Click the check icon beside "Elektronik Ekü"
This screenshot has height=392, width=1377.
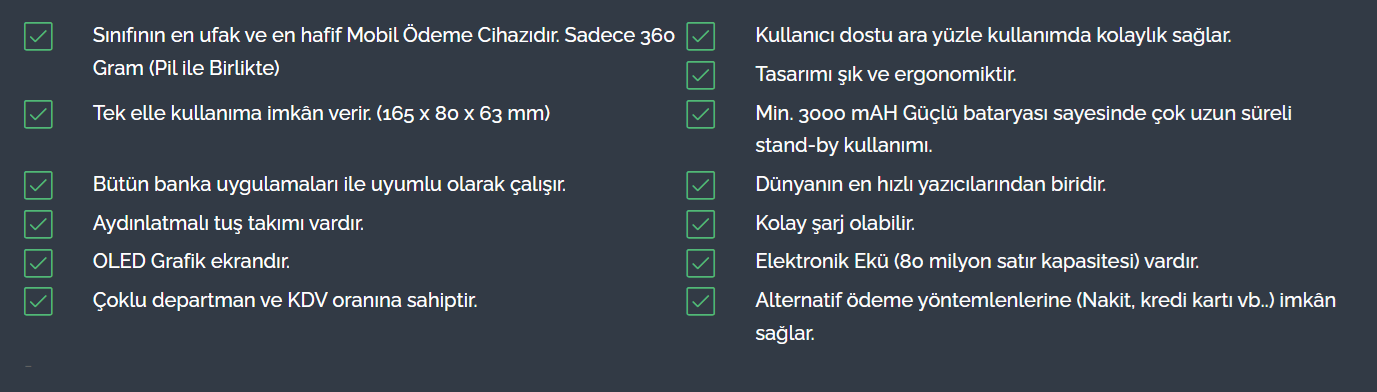[x=701, y=262]
